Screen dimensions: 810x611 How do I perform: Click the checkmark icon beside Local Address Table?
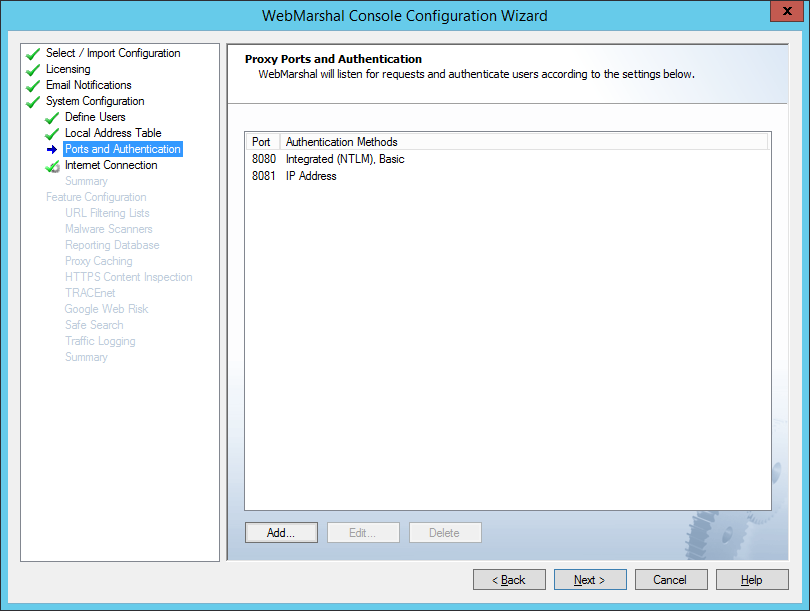click(x=52, y=134)
